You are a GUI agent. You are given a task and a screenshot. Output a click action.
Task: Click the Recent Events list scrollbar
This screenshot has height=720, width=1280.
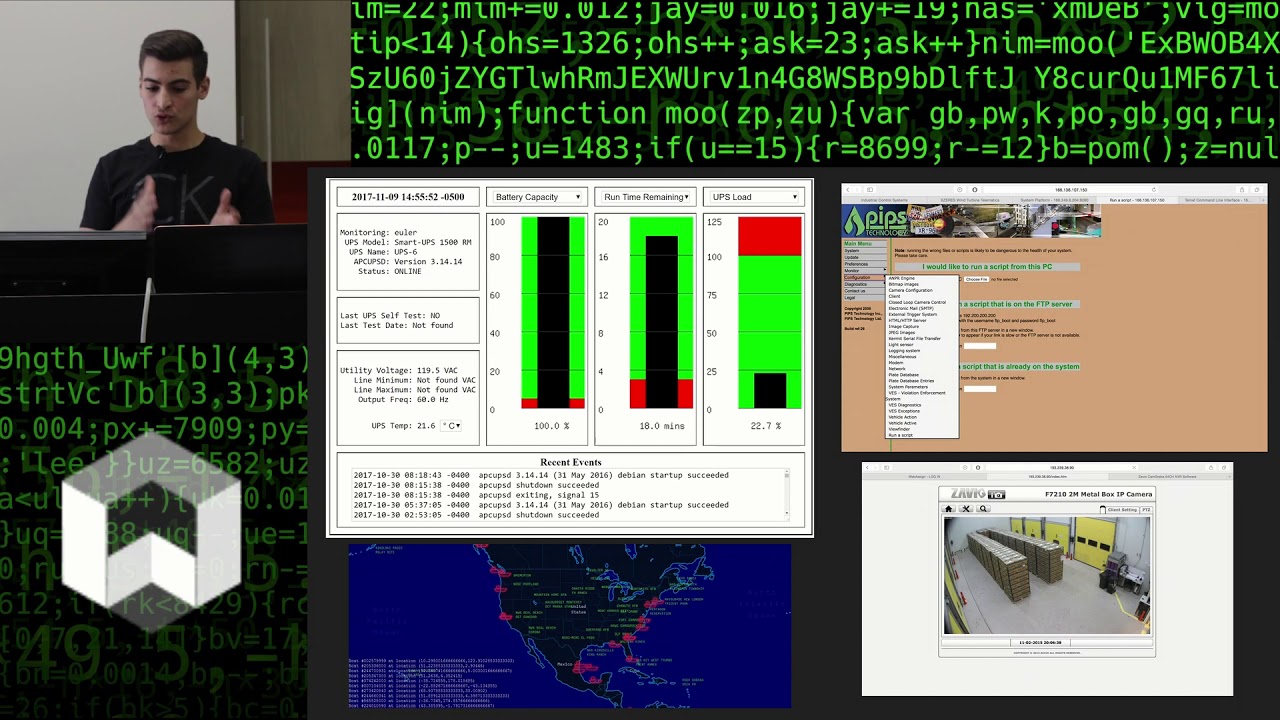(787, 495)
